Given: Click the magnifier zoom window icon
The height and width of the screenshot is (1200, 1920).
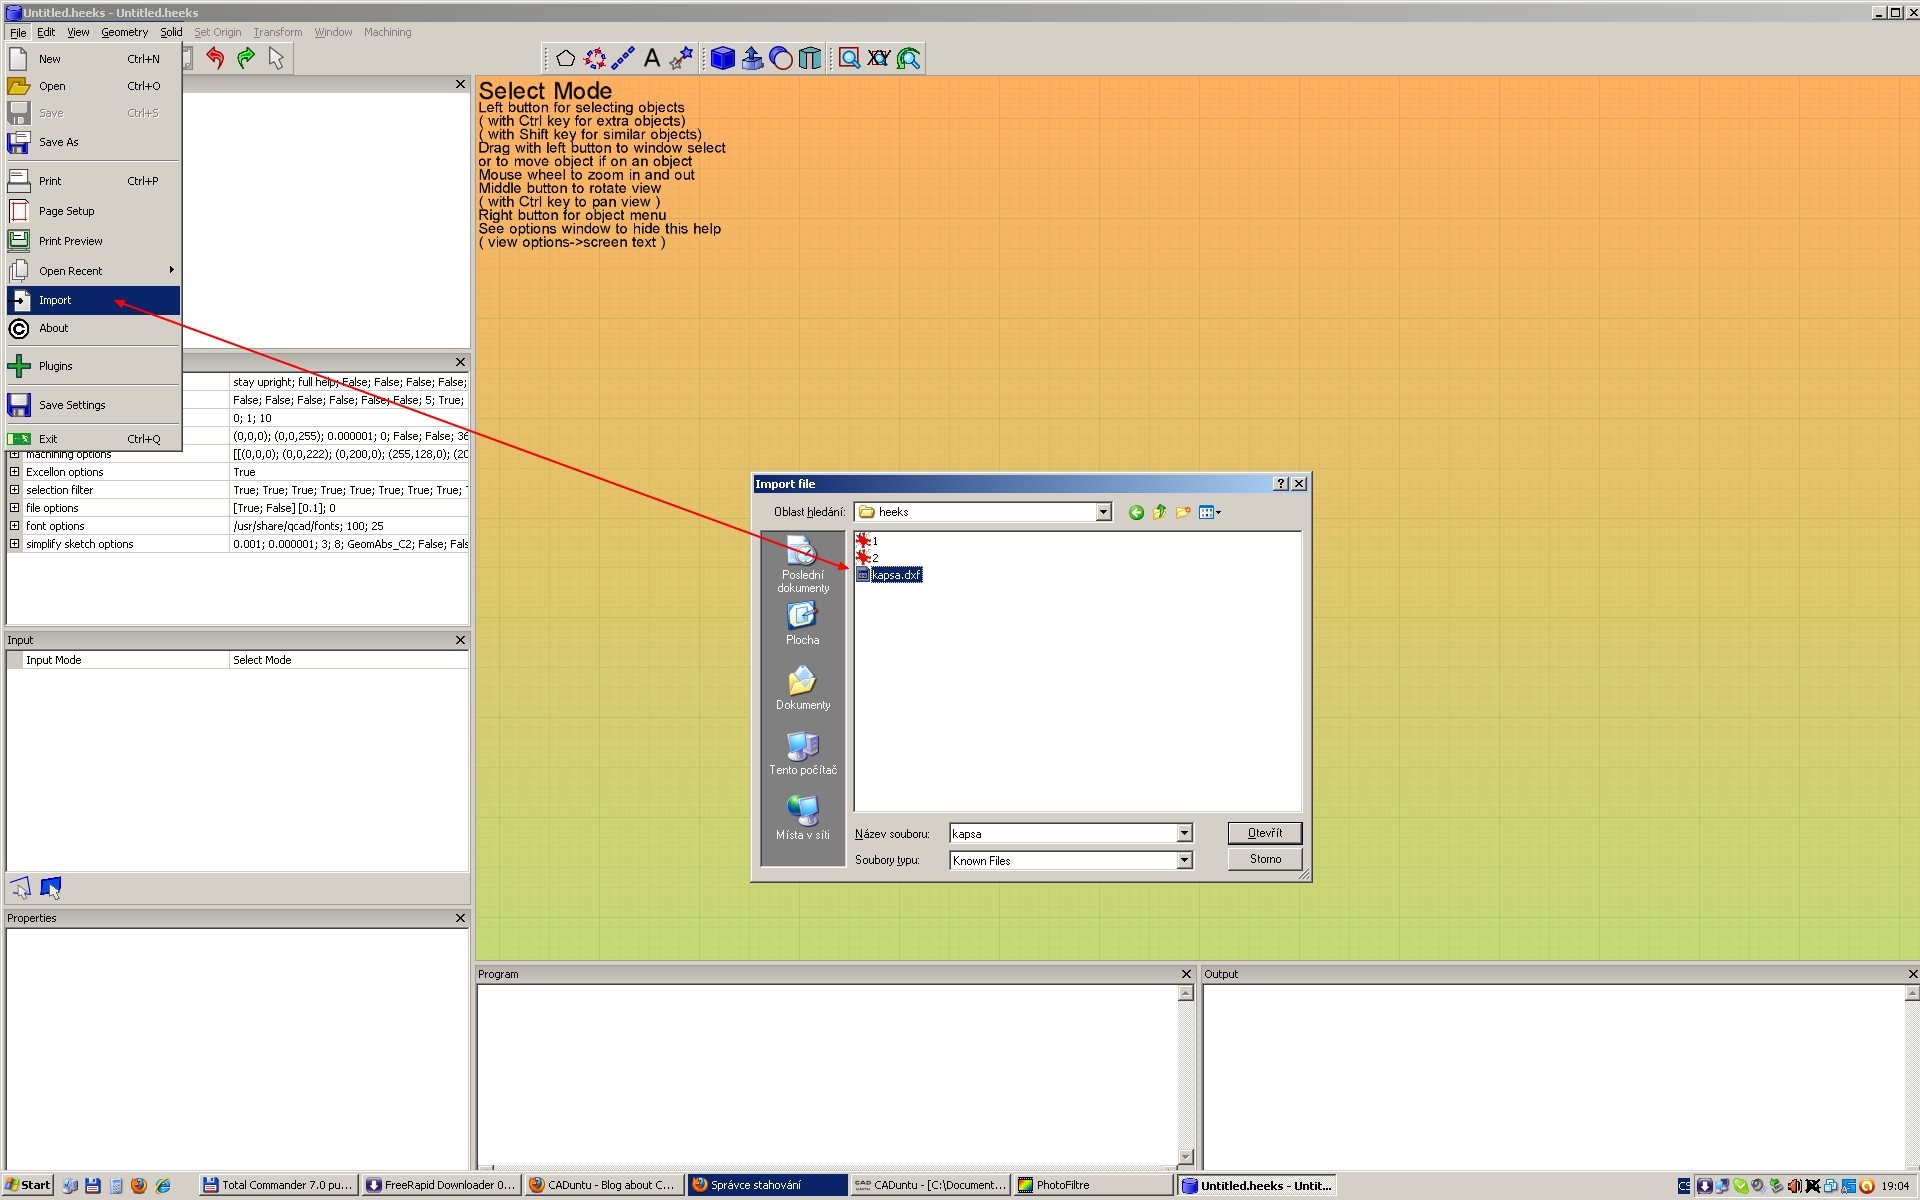Looking at the screenshot, I should tap(849, 59).
